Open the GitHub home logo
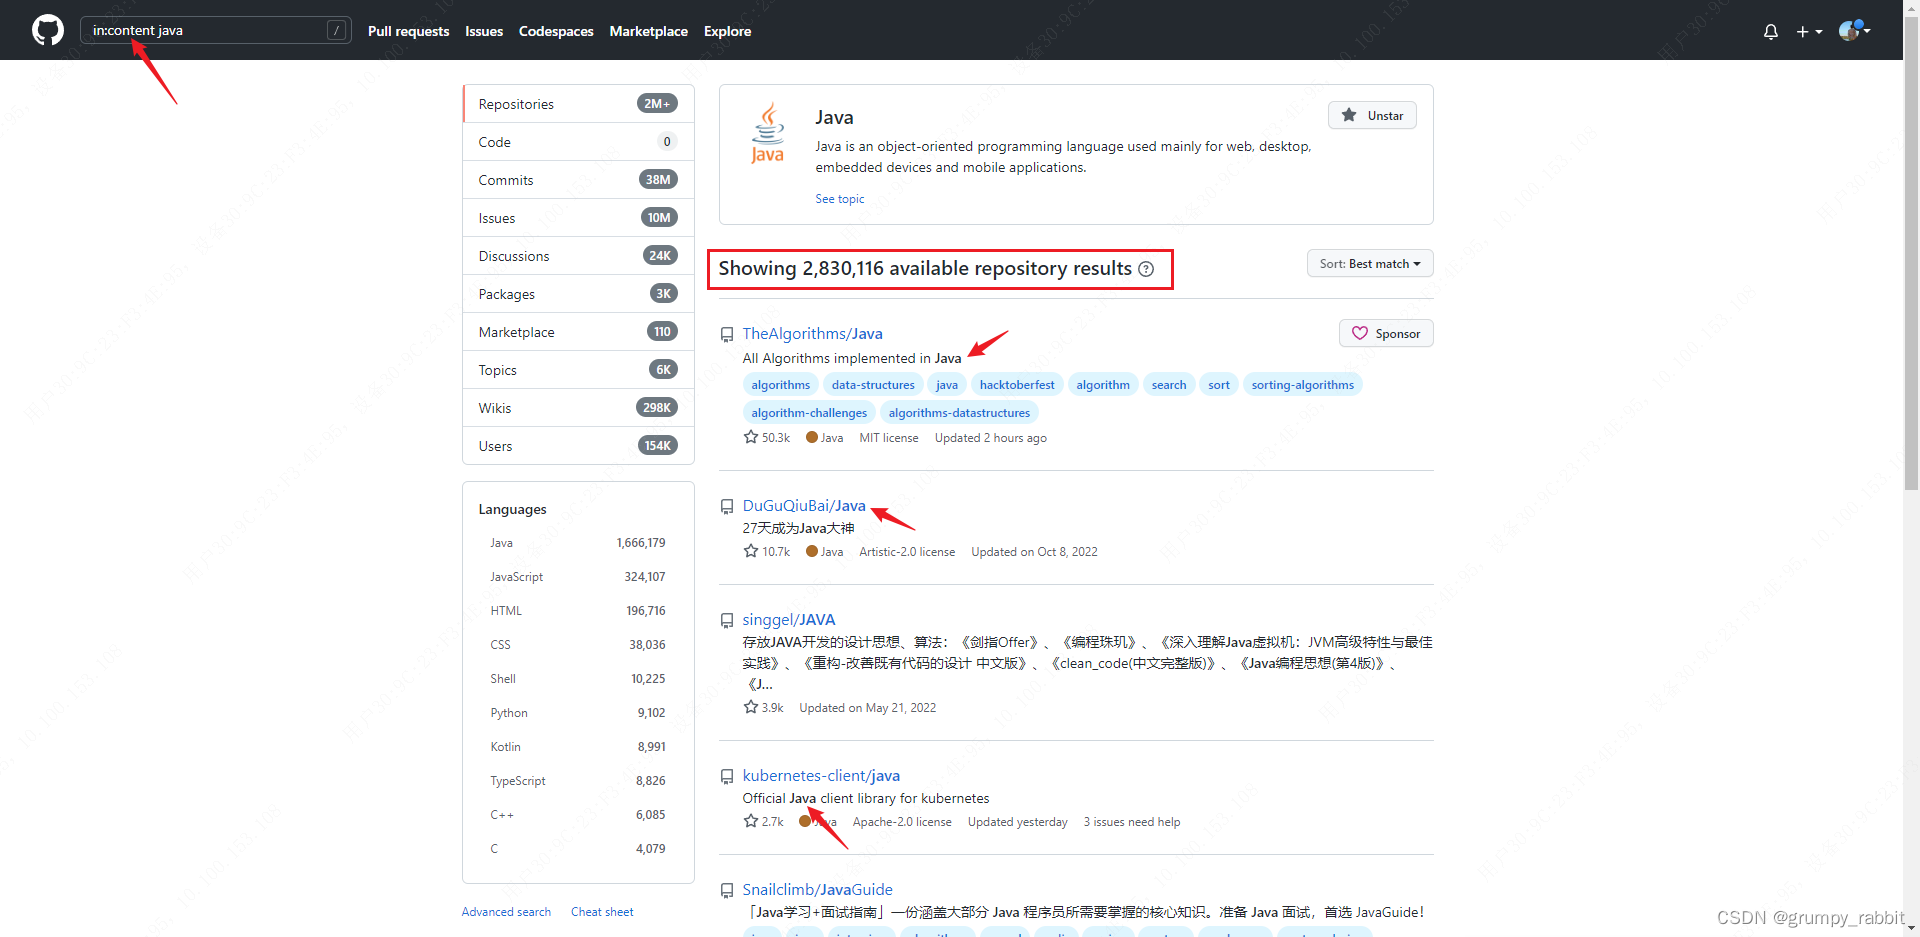The height and width of the screenshot is (937, 1920). tap(48, 30)
